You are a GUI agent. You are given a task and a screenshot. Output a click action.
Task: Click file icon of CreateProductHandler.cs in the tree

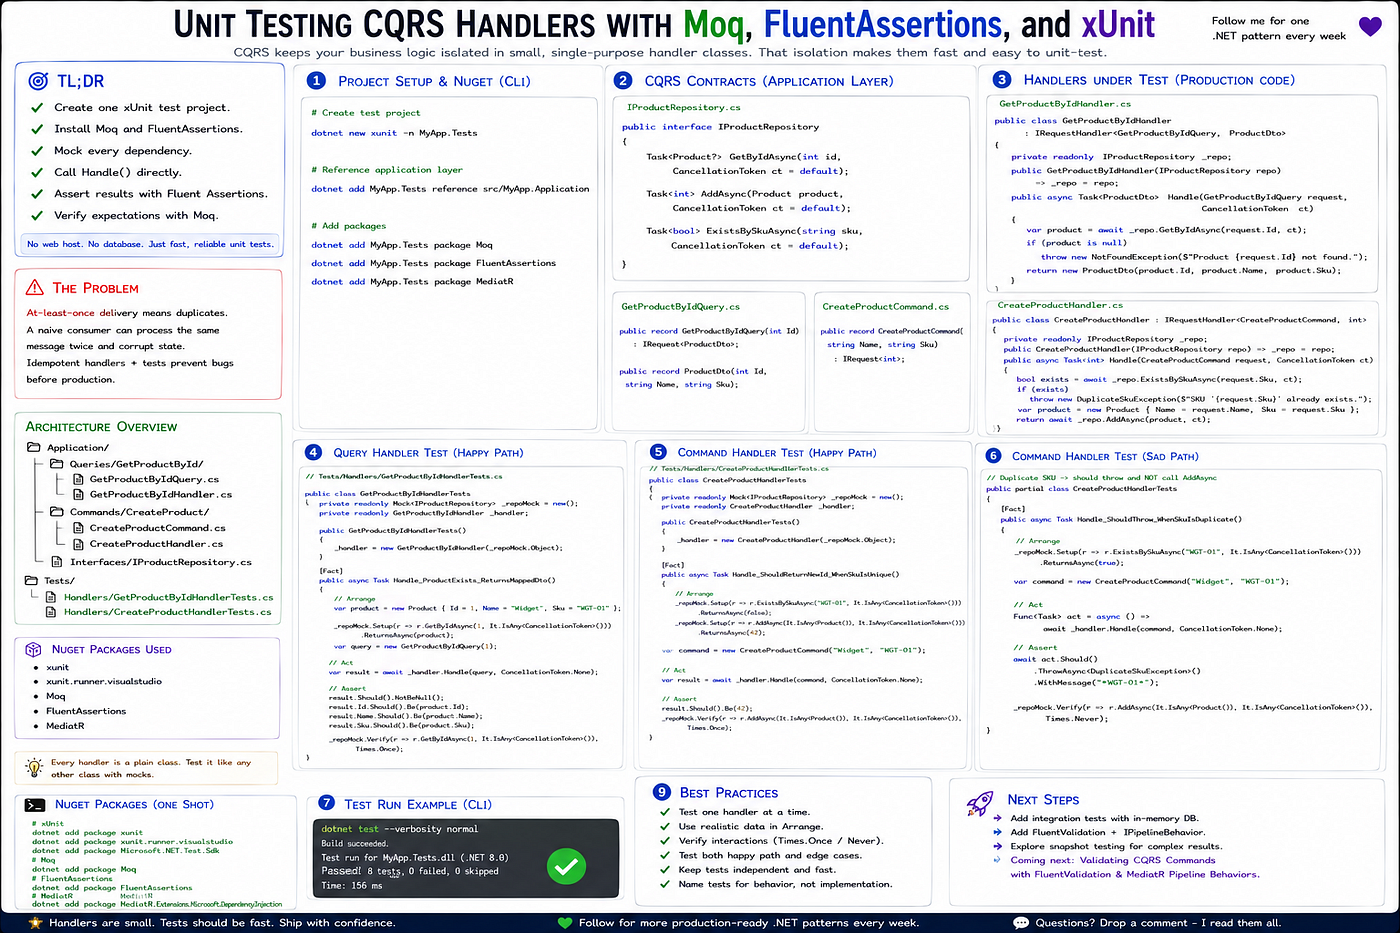(x=79, y=544)
